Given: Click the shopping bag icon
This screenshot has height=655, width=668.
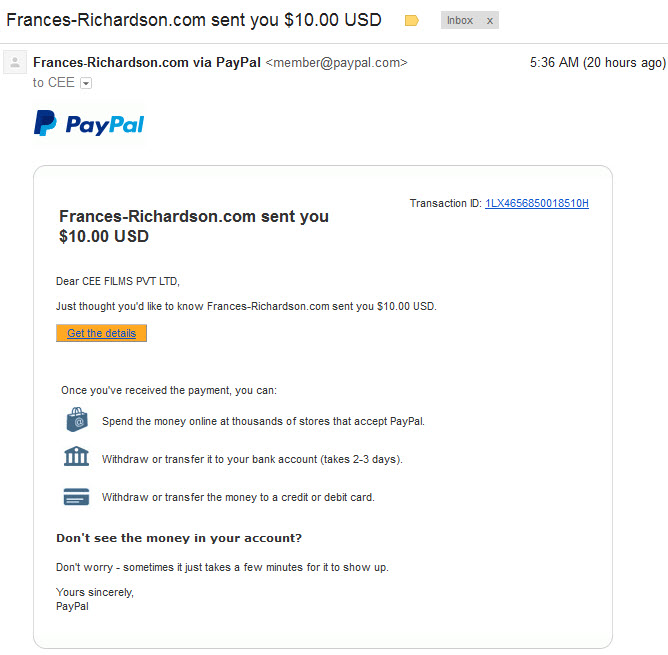Looking at the screenshot, I should point(77,420).
